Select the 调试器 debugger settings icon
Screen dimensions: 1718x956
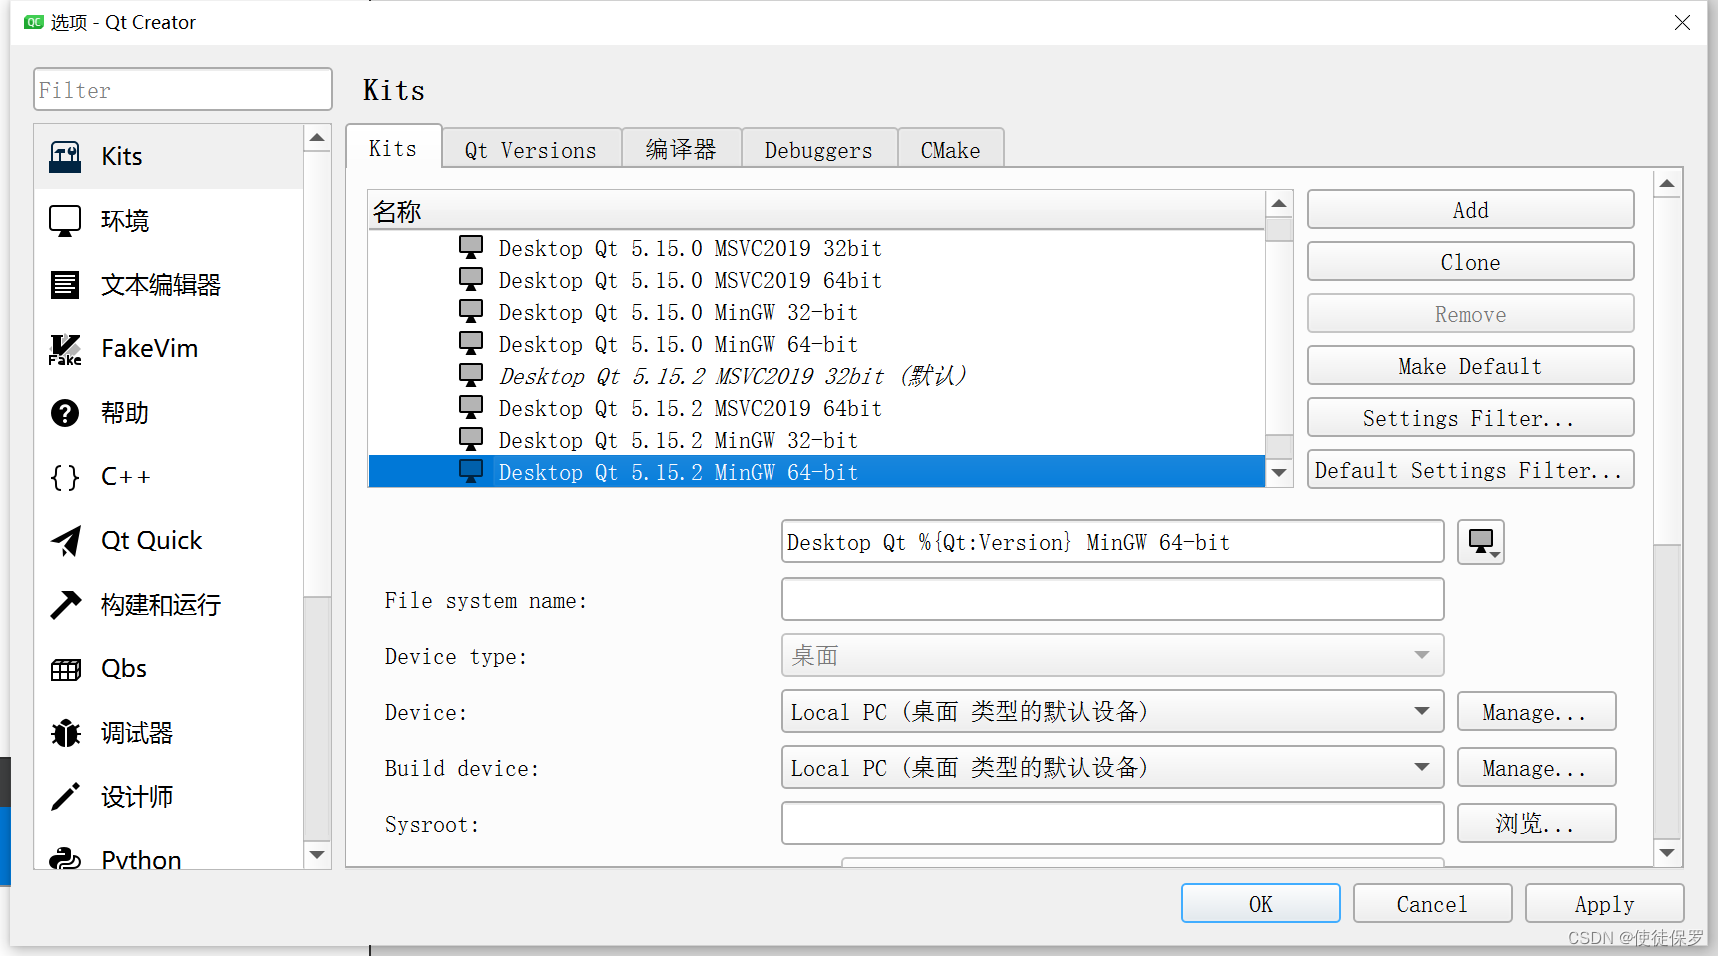click(136, 732)
